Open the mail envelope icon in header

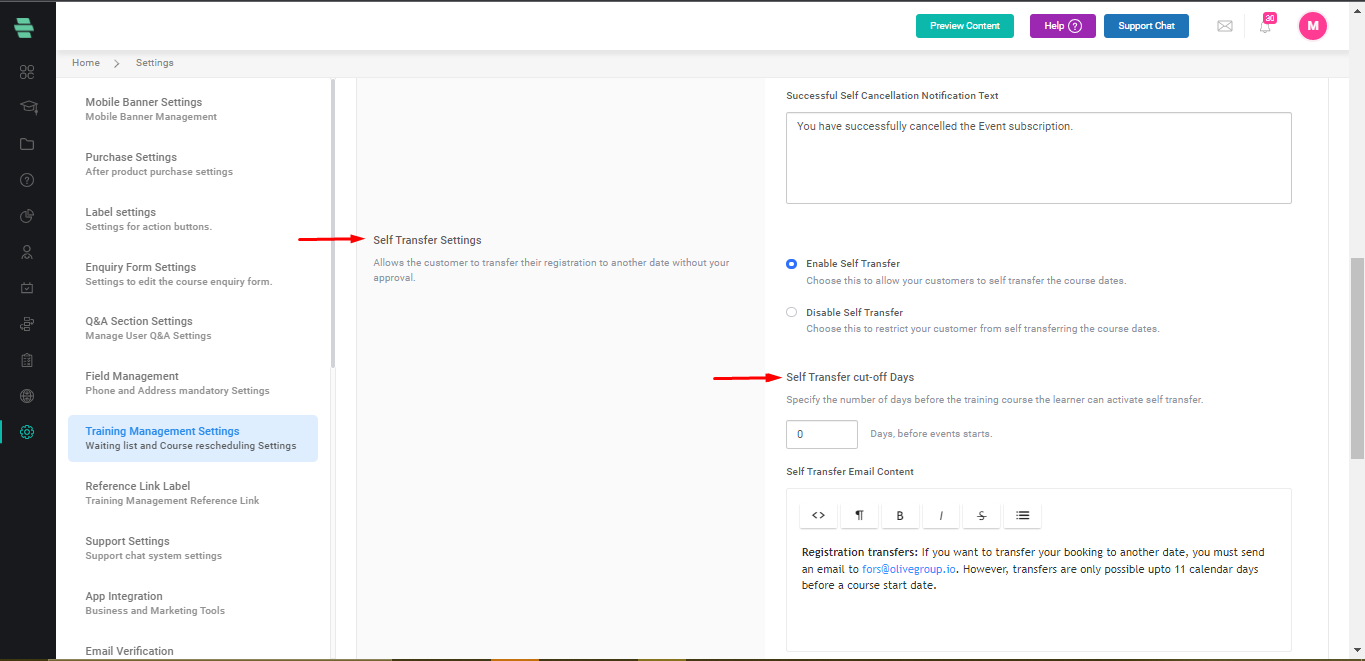1225,26
